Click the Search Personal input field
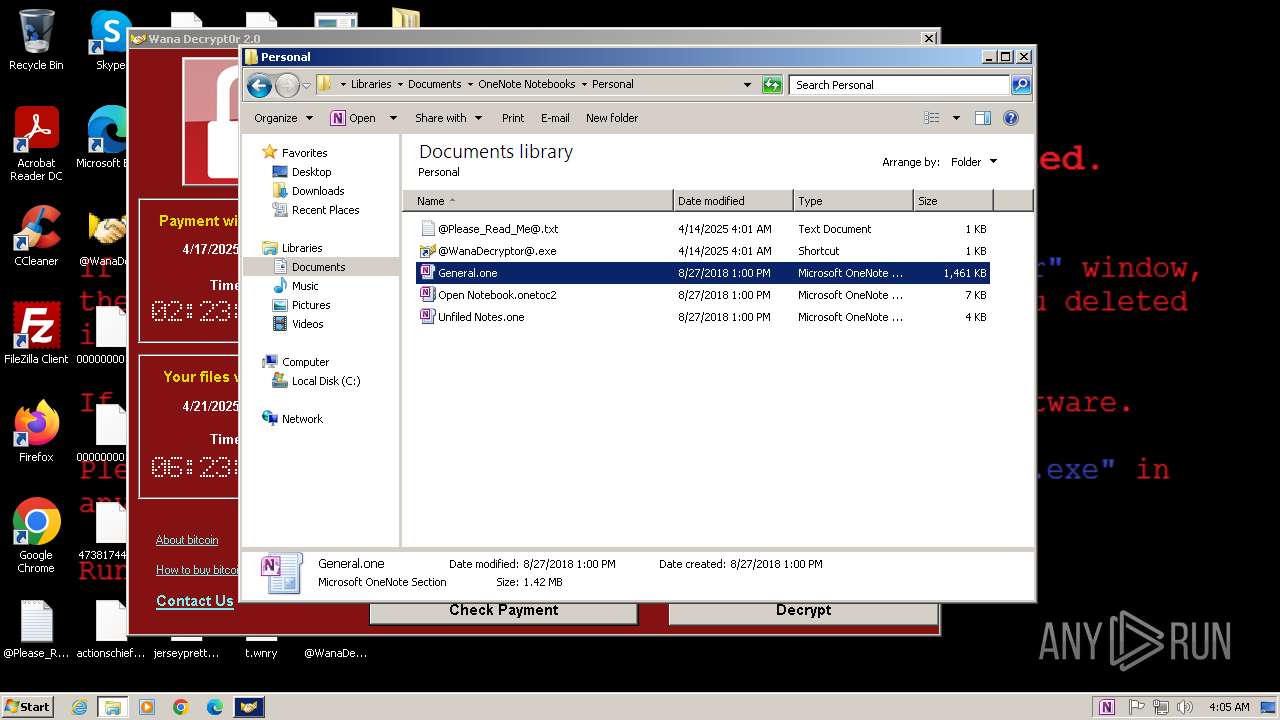The height and width of the screenshot is (720, 1280). pos(900,85)
